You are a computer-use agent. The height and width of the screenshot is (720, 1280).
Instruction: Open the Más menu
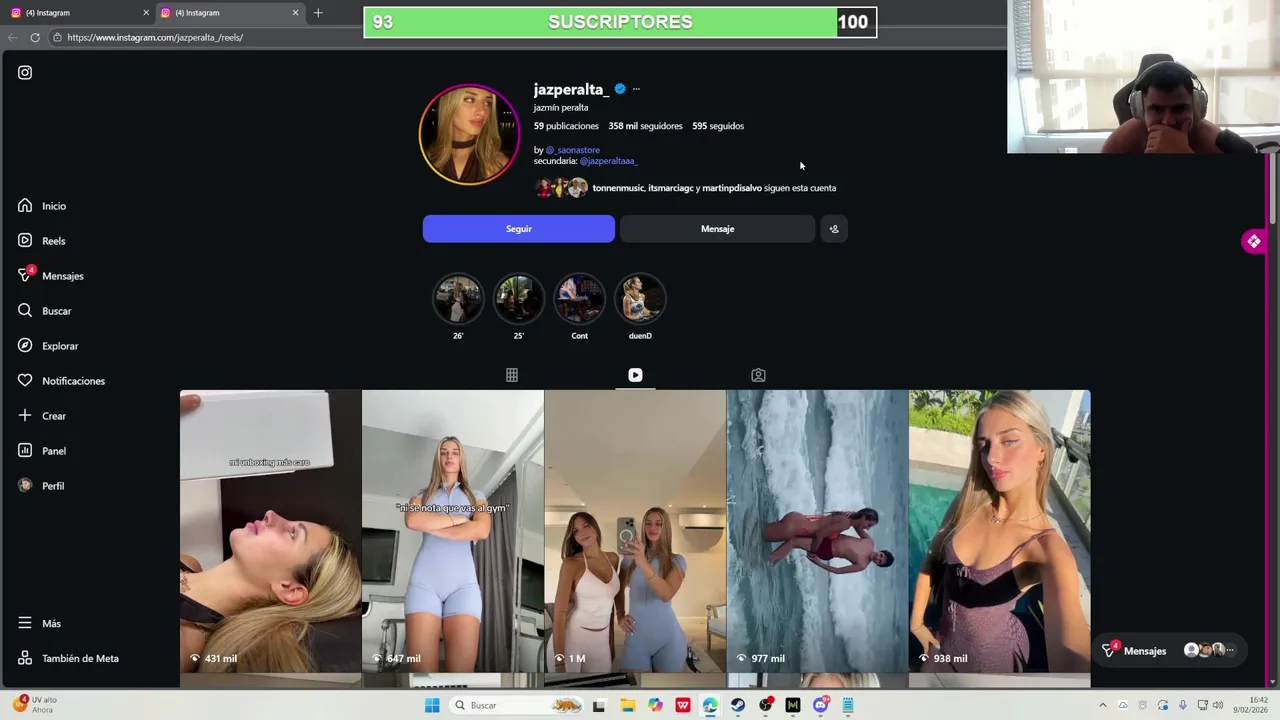39,623
